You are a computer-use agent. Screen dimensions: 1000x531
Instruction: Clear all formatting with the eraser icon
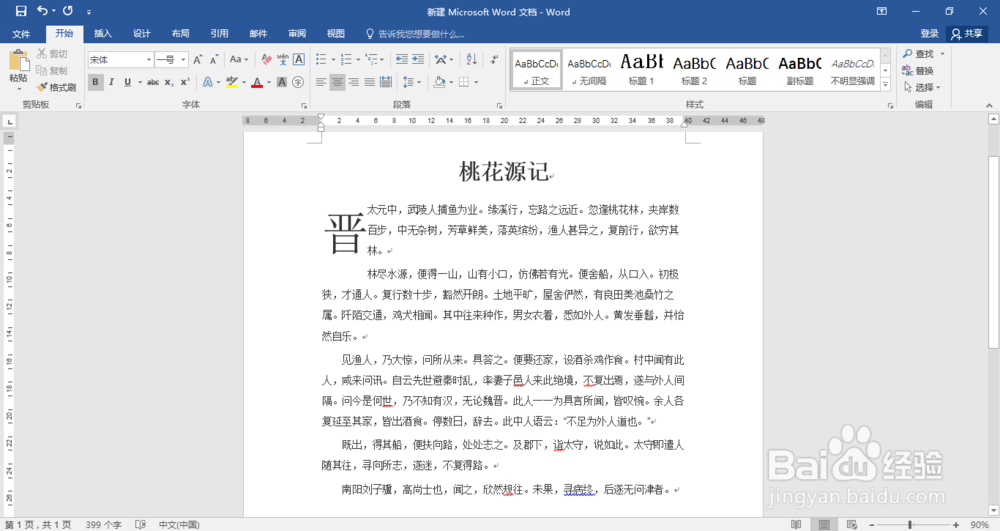pyautogui.click(x=267, y=59)
